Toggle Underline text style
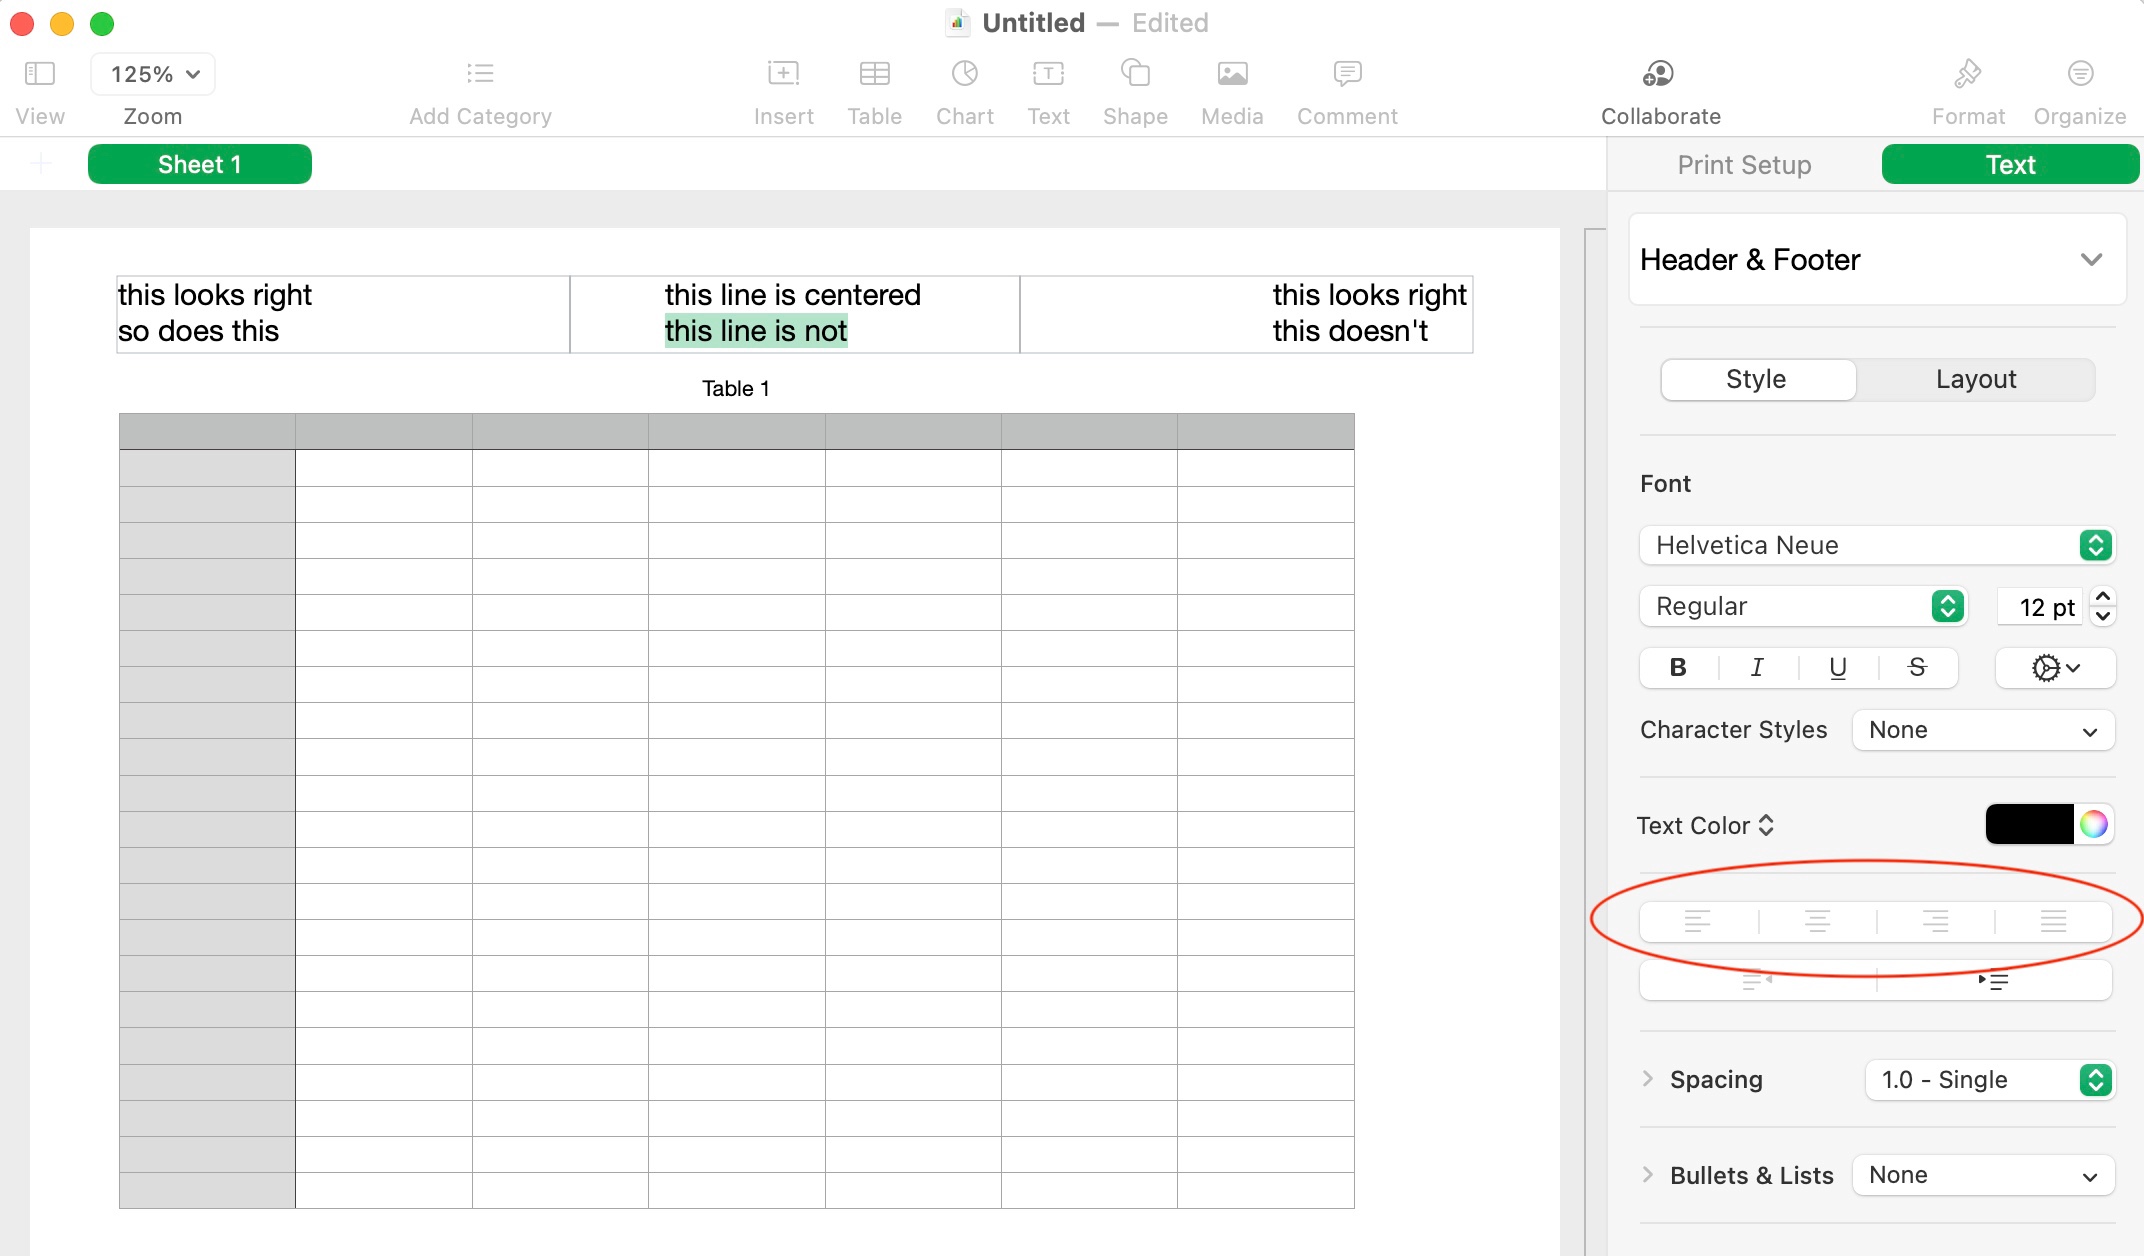The width and height of the screenshot is (2144, 1256). pyautogui.click(x=1837, y=668)
